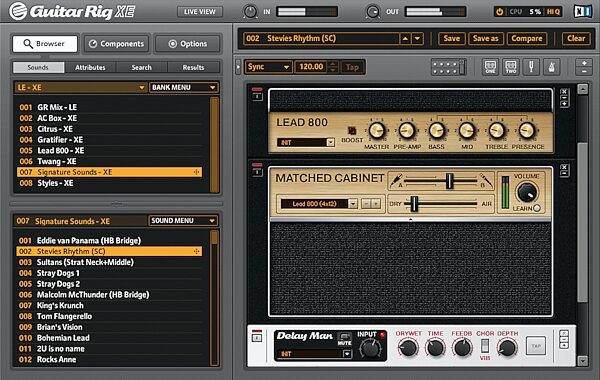Switch to the Browser tab
The image size is (600, 380).
tap(45, 44)
